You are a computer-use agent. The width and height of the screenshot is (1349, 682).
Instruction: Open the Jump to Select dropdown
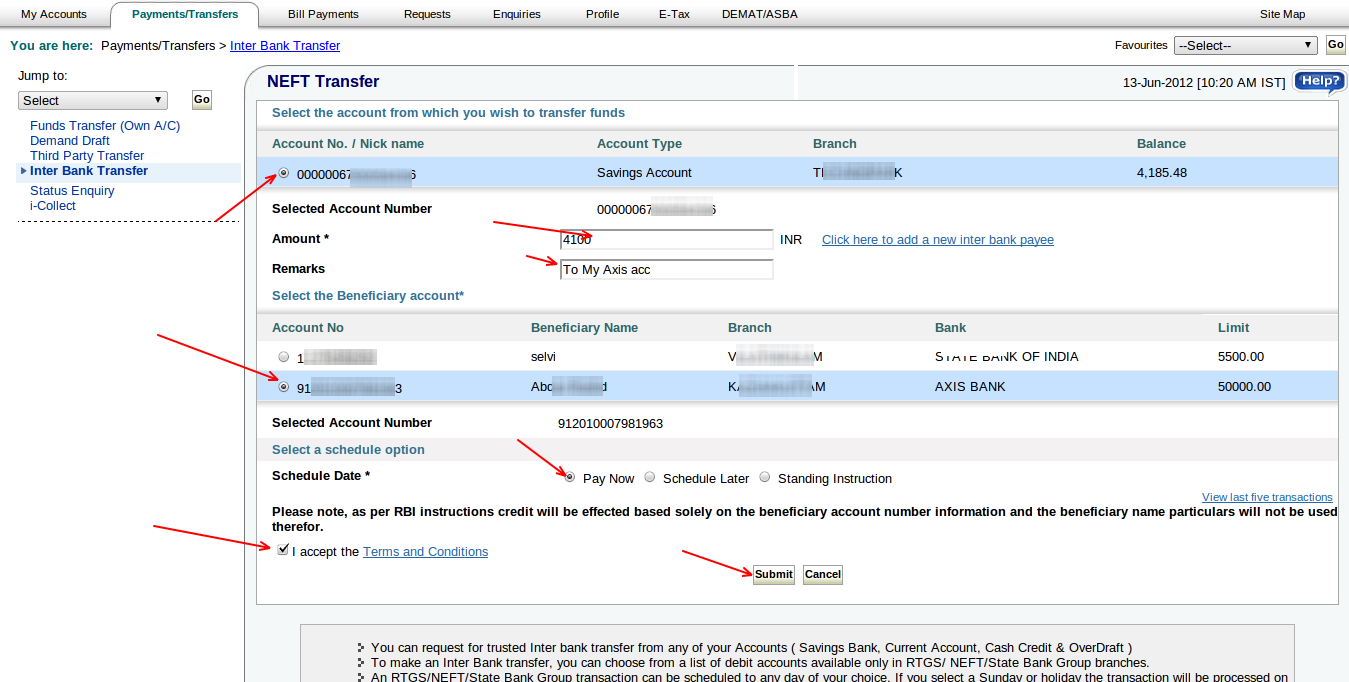point(92,100)
